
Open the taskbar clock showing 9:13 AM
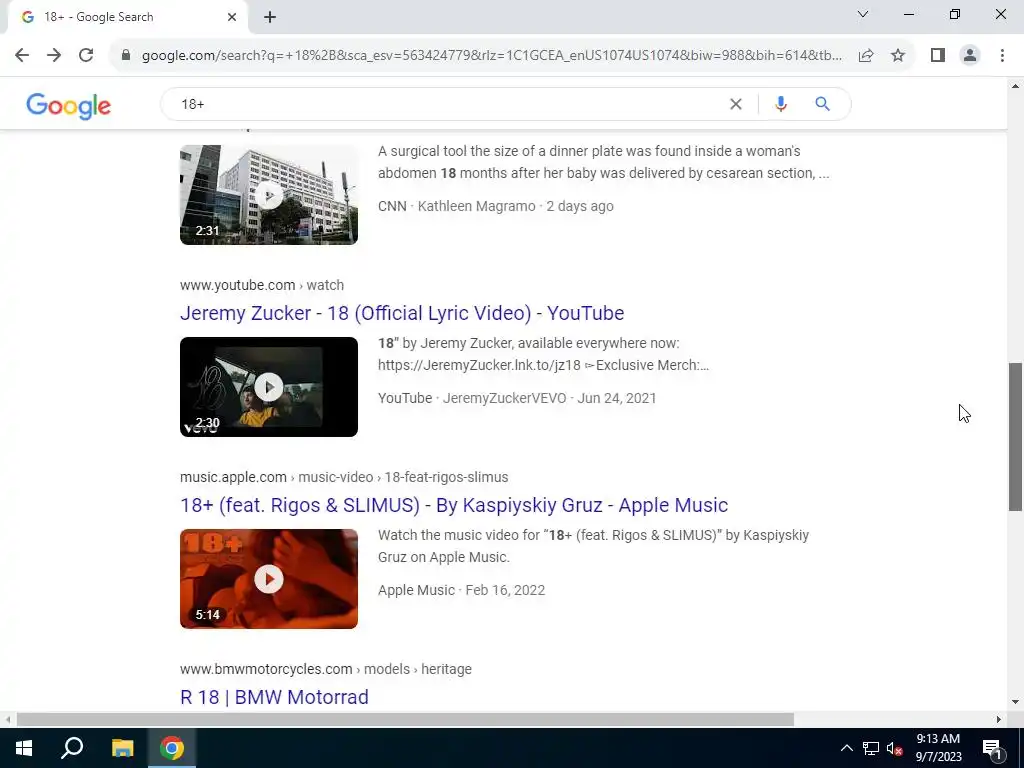(x=938, y=748)
